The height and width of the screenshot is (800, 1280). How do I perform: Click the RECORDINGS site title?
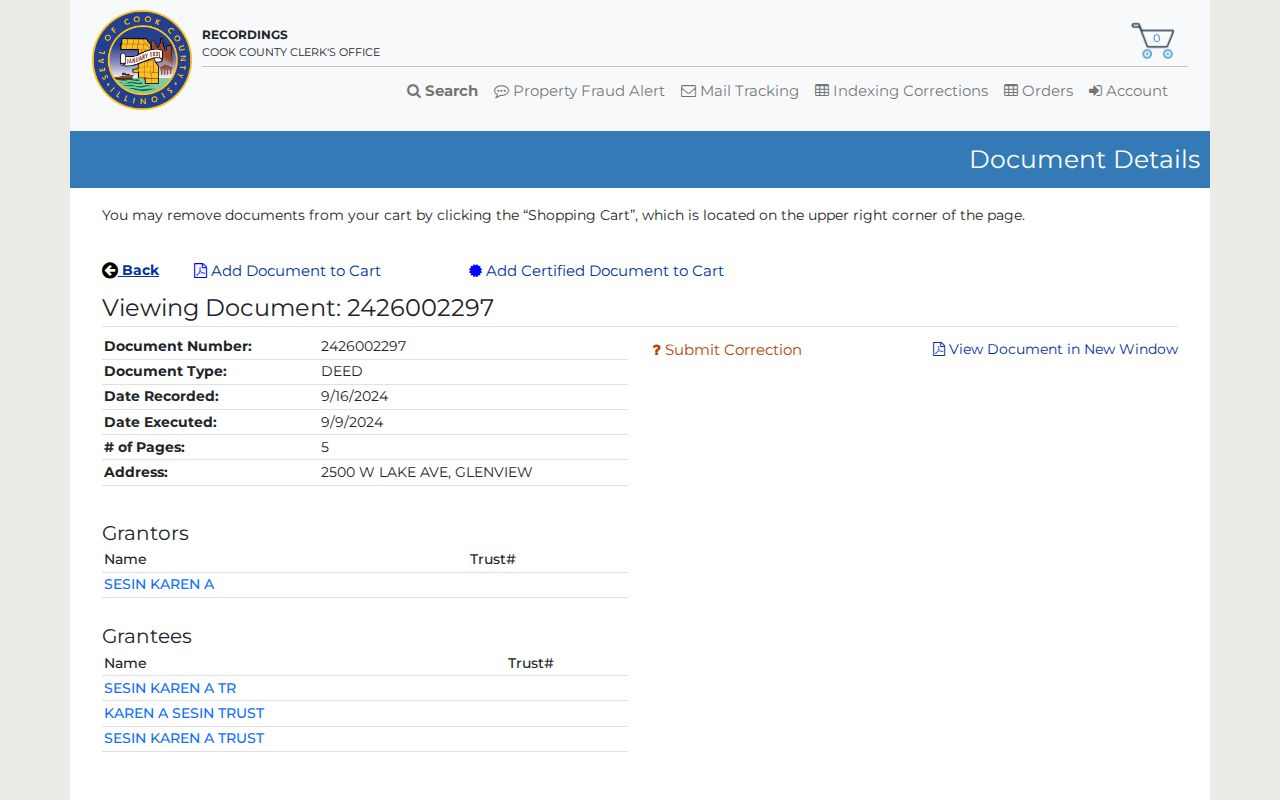point(245,35)
